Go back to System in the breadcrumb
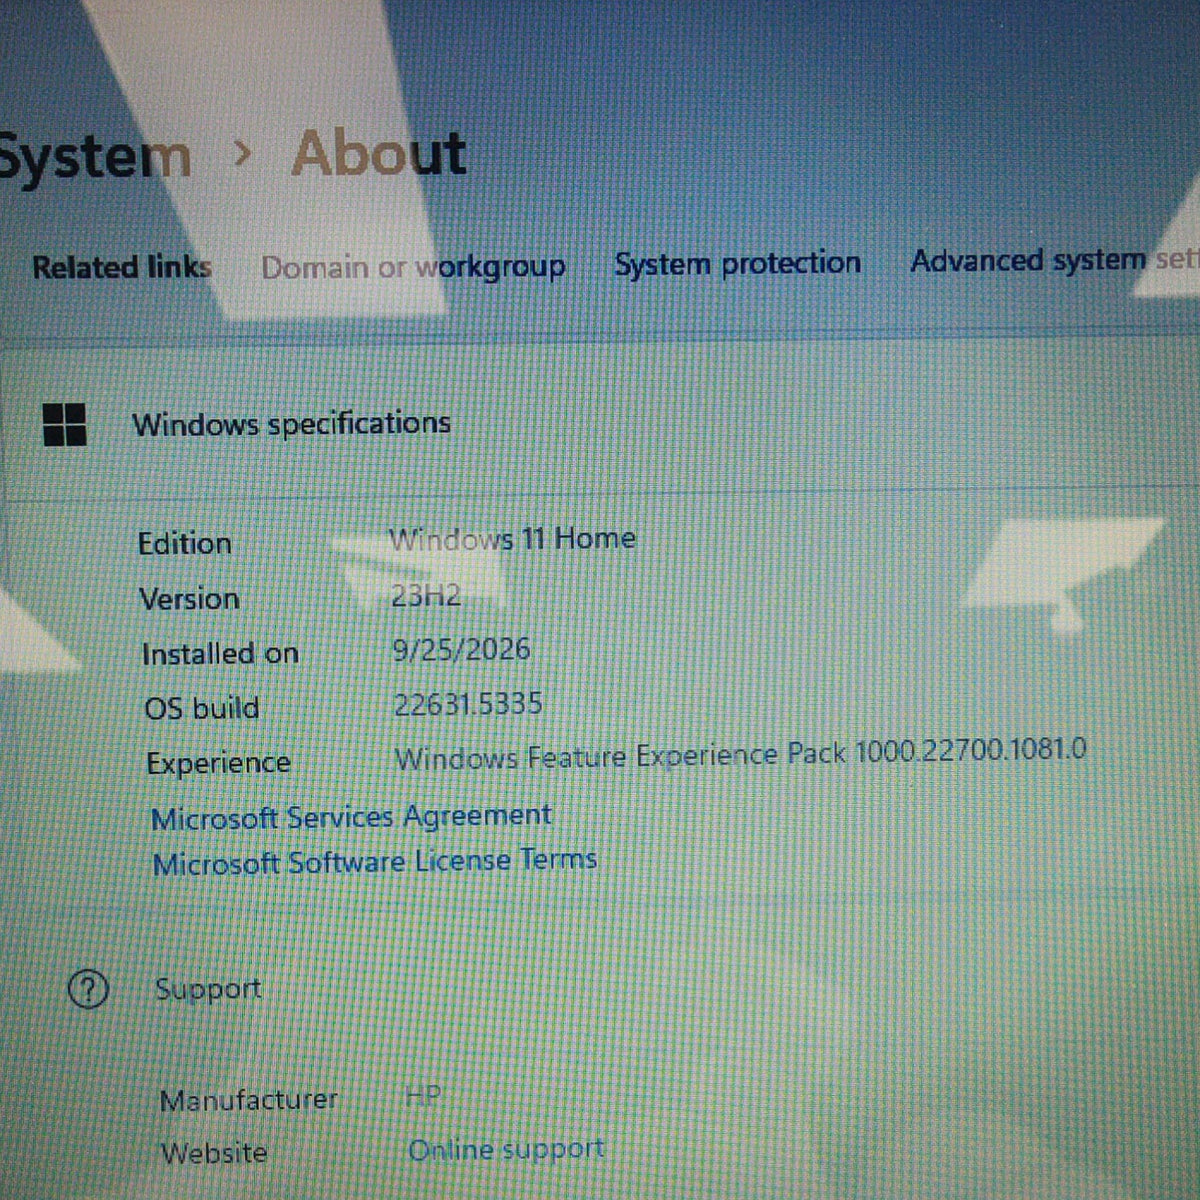 (x=95, y=158)
